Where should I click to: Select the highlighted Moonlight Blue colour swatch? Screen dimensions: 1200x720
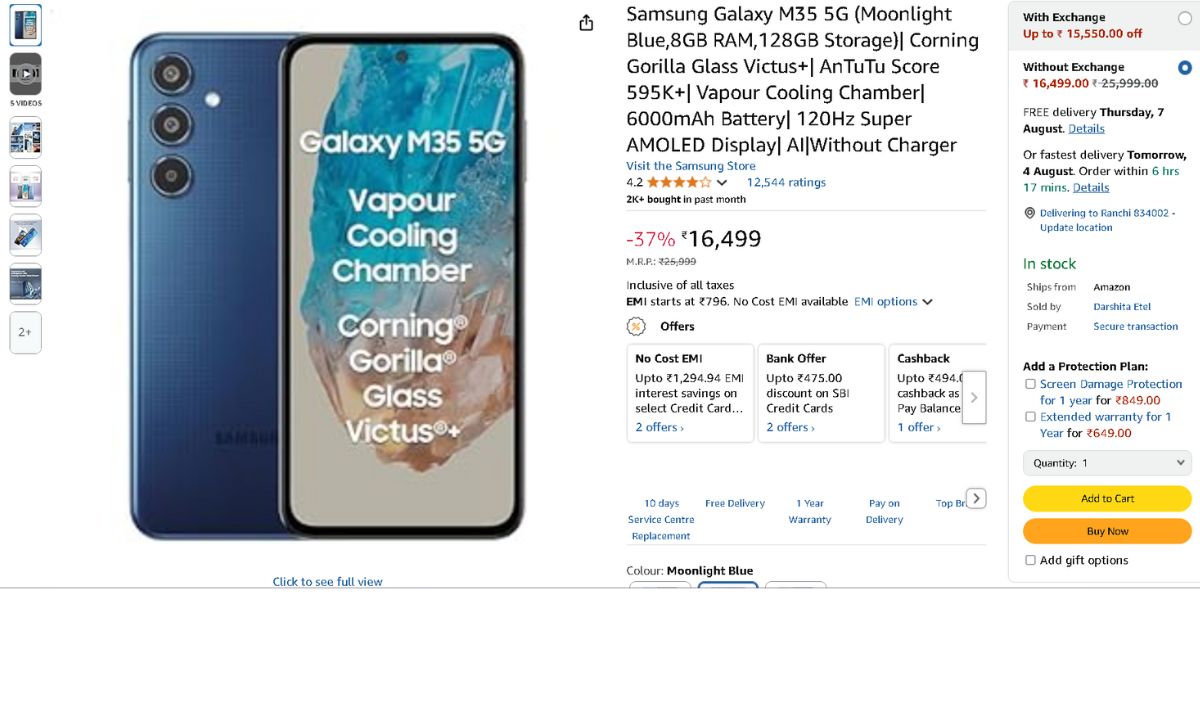pyautogui.click(x=727, y=586)
